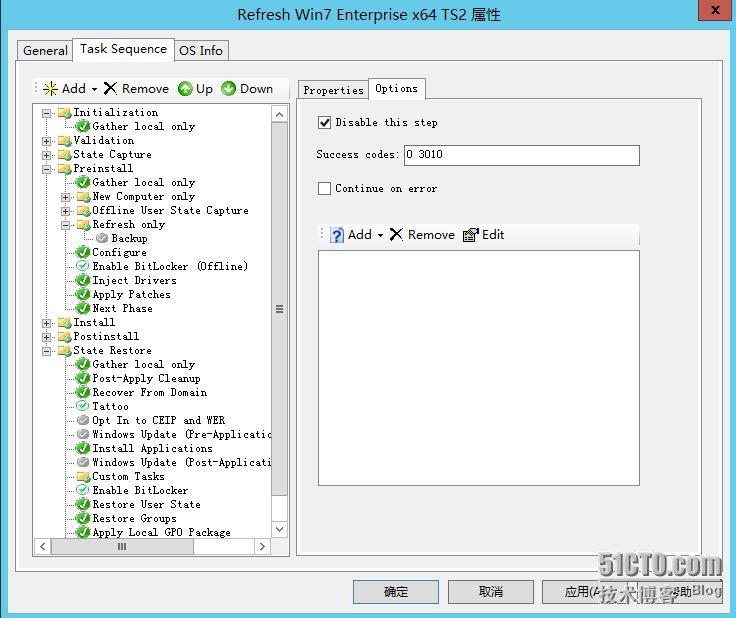Click the 应用 apply button
The width and height of the screenshot is (736, 618).
[x=583, y=592]
